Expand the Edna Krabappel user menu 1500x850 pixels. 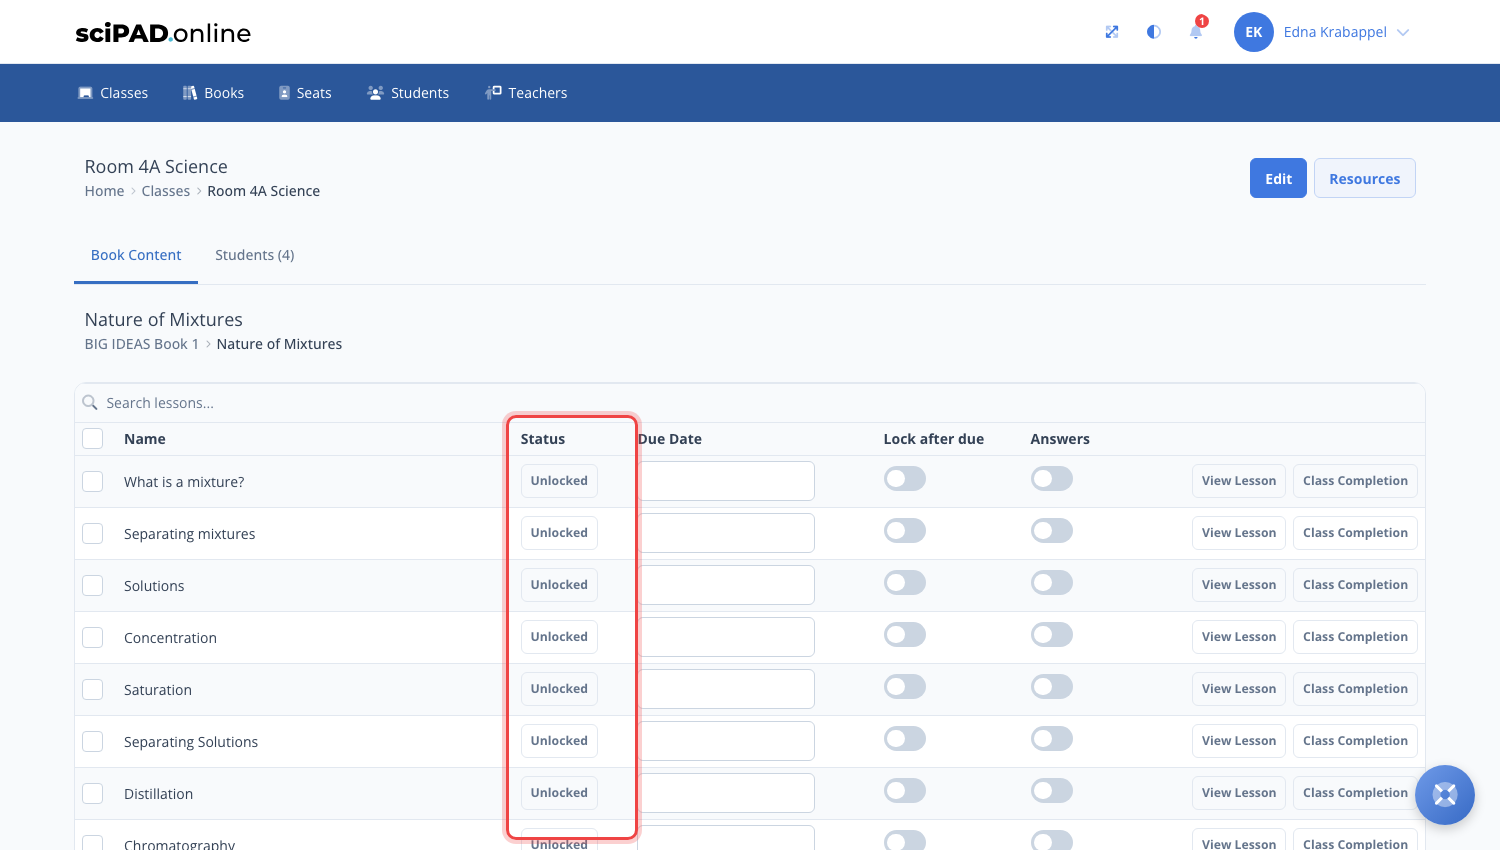(1346, 32)
